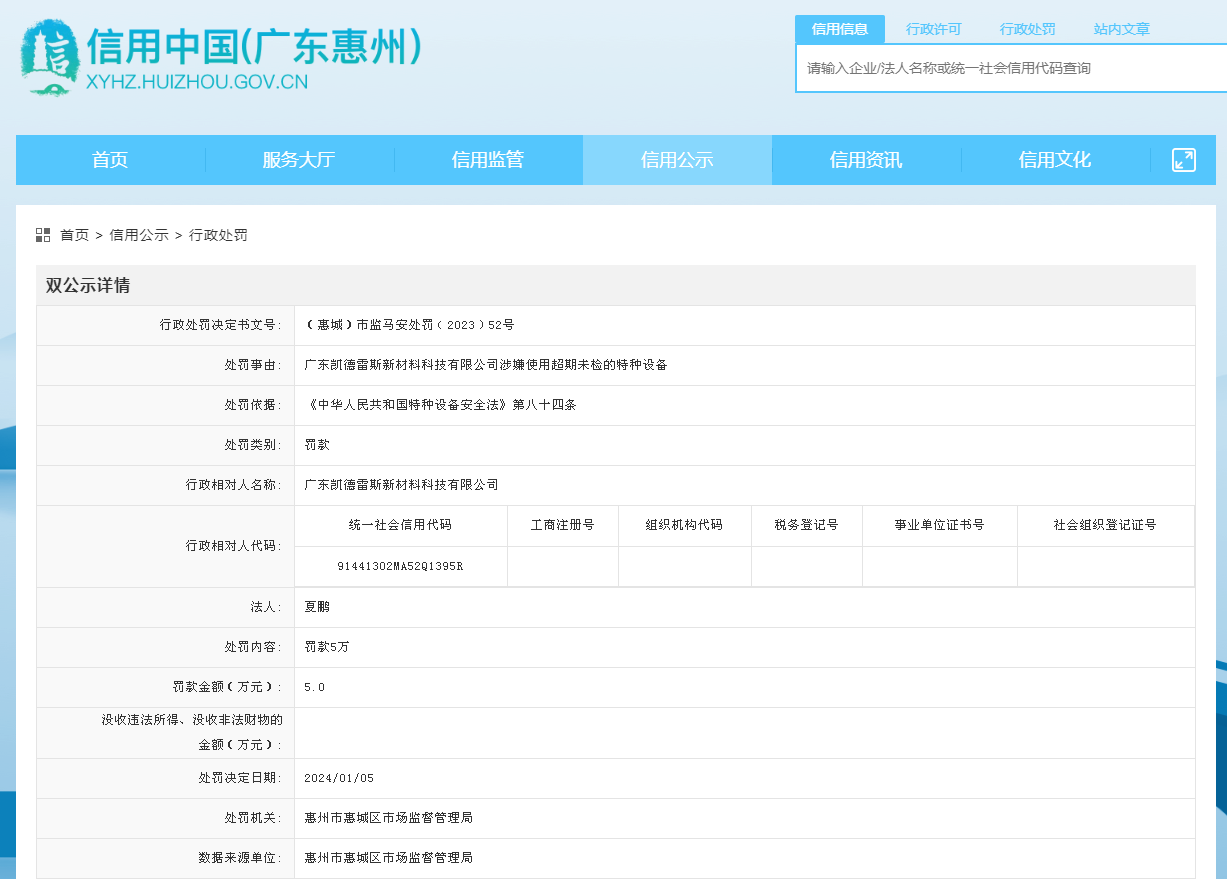Click the 组织机构代码 column header

coord(684,525)
